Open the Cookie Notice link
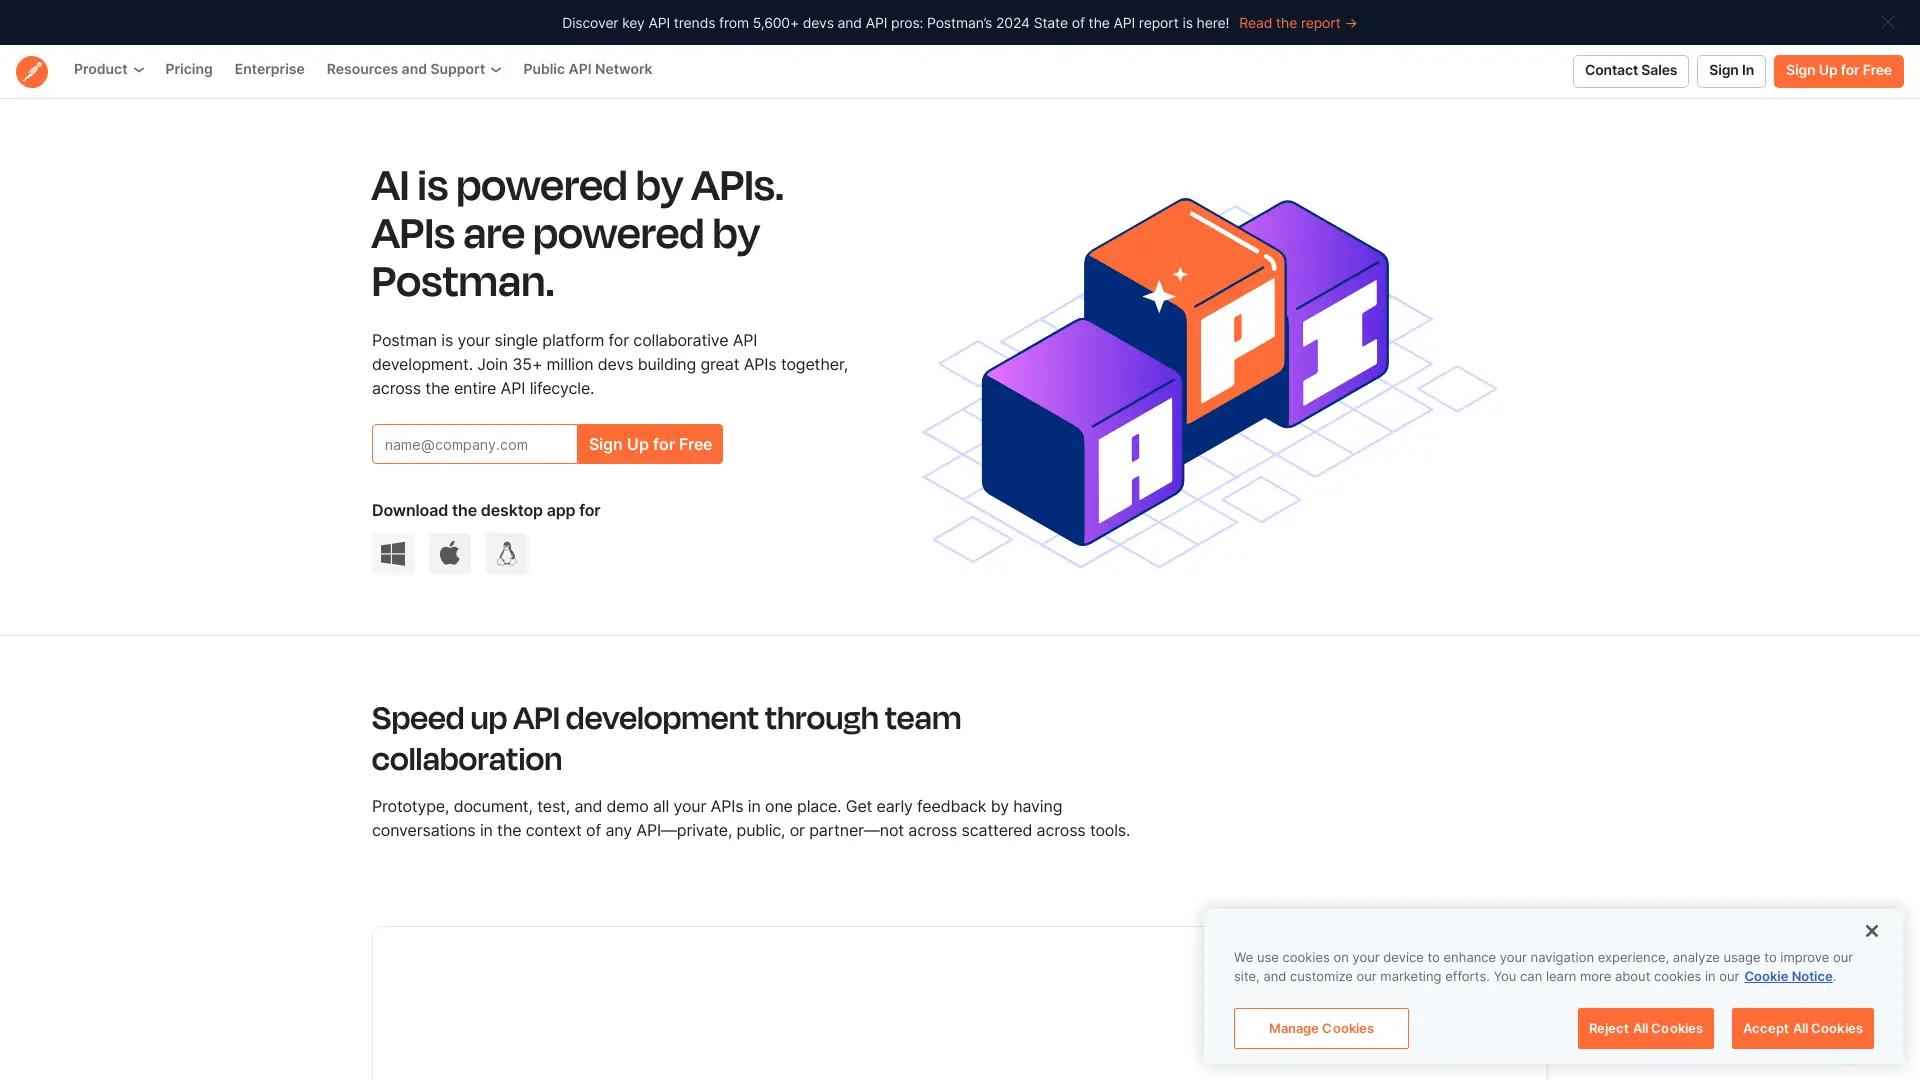This screenshot has width=1920, height=1080. point(1788,977)
